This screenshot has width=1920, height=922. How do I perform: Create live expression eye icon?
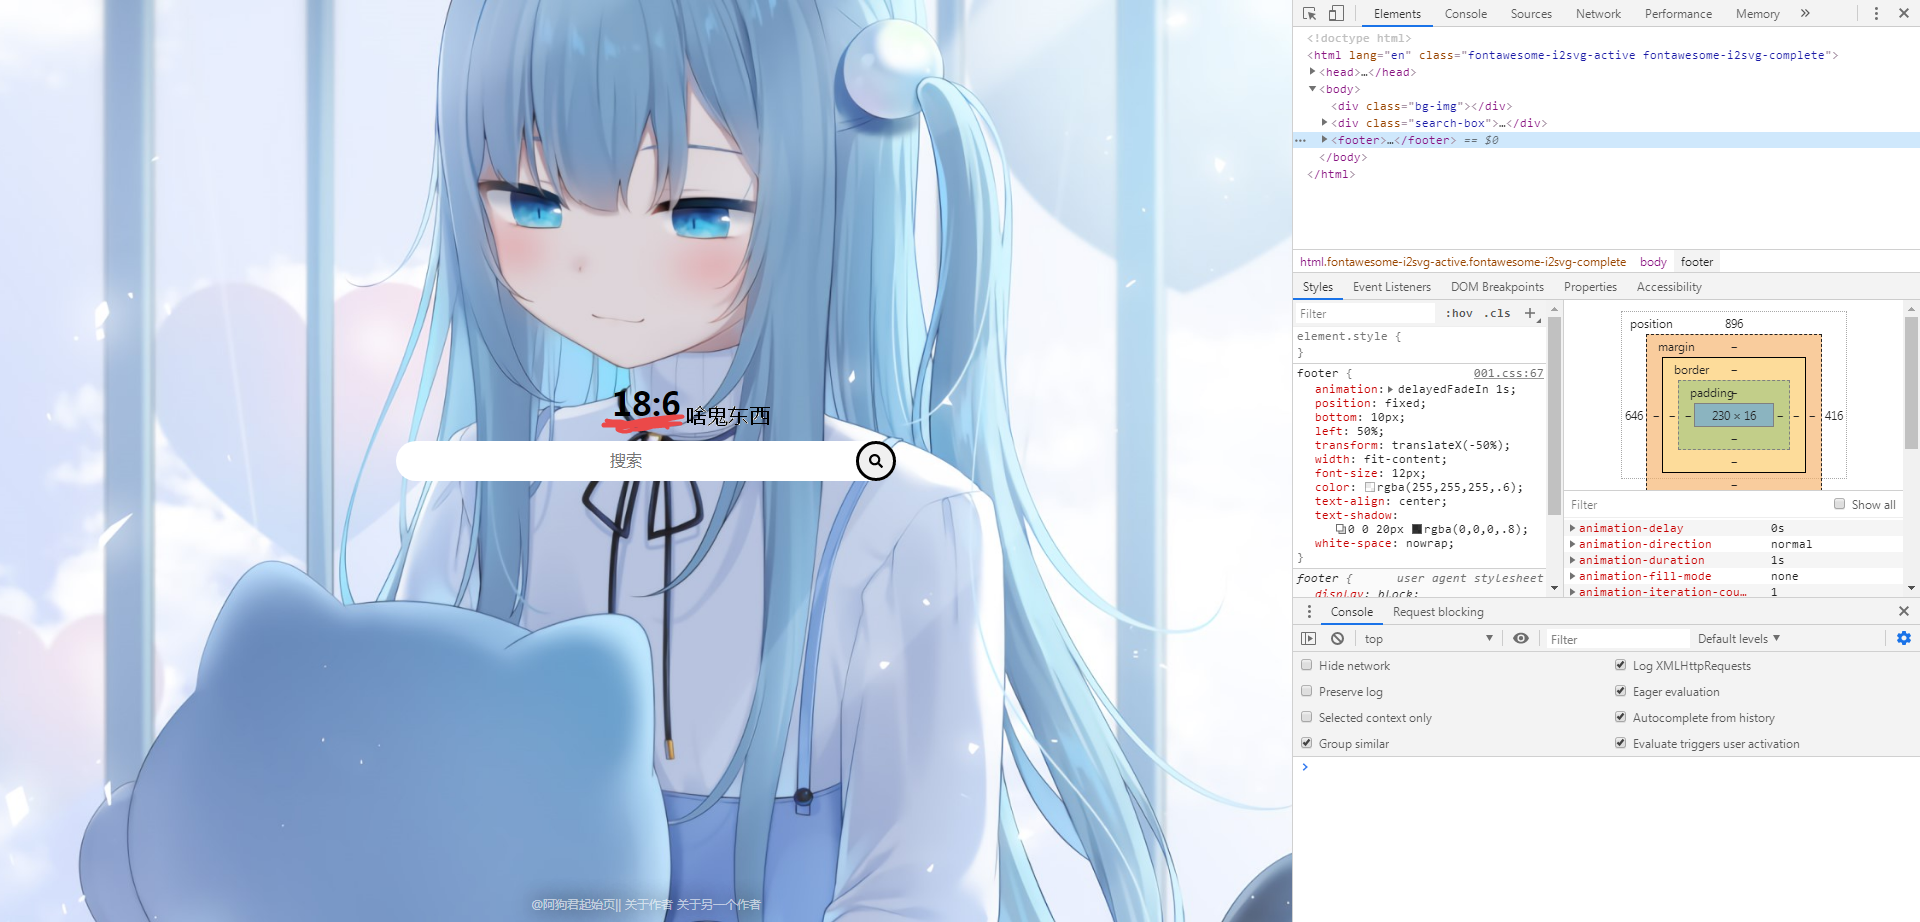[x=1521, y=639]
